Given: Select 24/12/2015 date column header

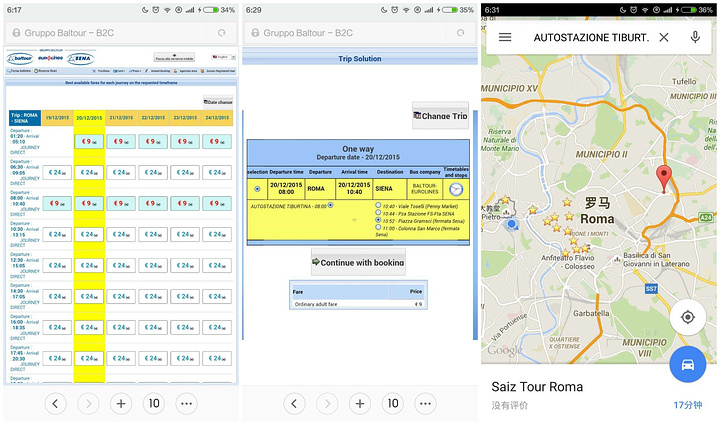Looking at the screenshot, I should tap(217, 118).
